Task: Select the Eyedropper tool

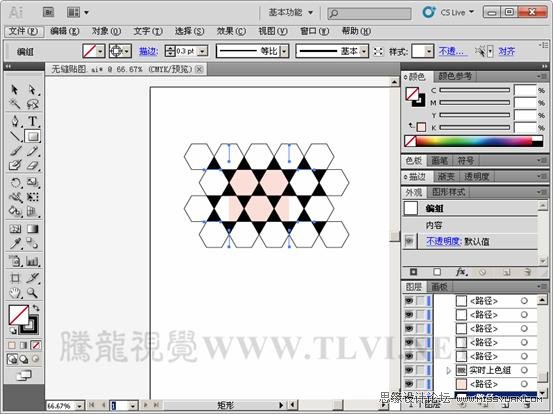Action: click(x=14, y=243)
